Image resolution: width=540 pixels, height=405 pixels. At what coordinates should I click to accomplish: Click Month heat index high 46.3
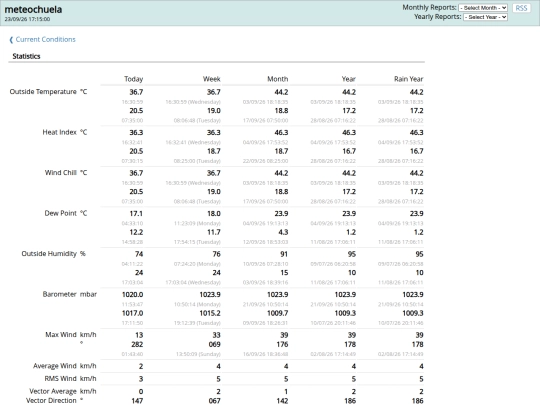[281, 133]
